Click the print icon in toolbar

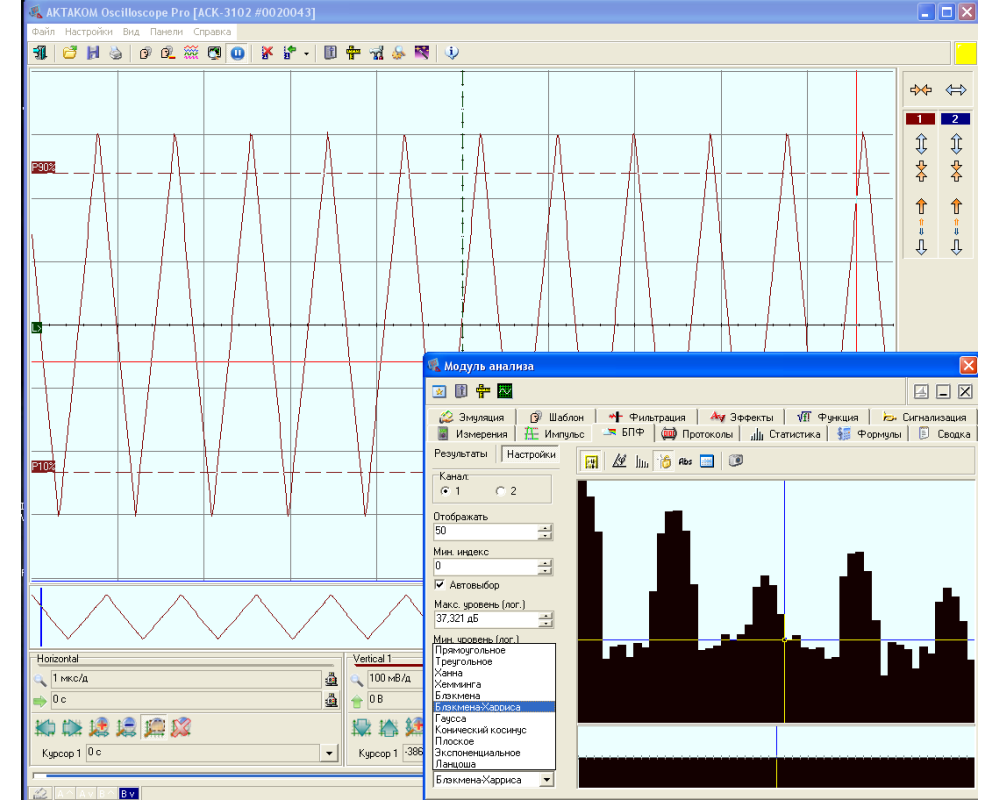[x=116, y=53]
